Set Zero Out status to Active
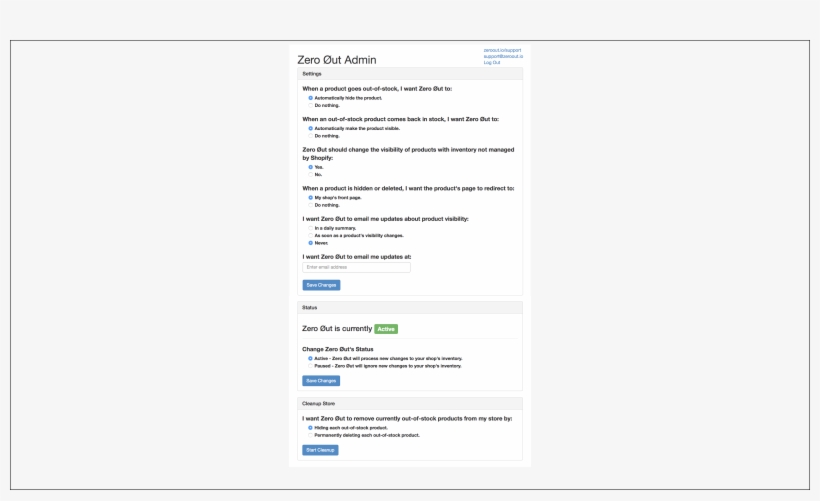820x501 pixels. 310,358
